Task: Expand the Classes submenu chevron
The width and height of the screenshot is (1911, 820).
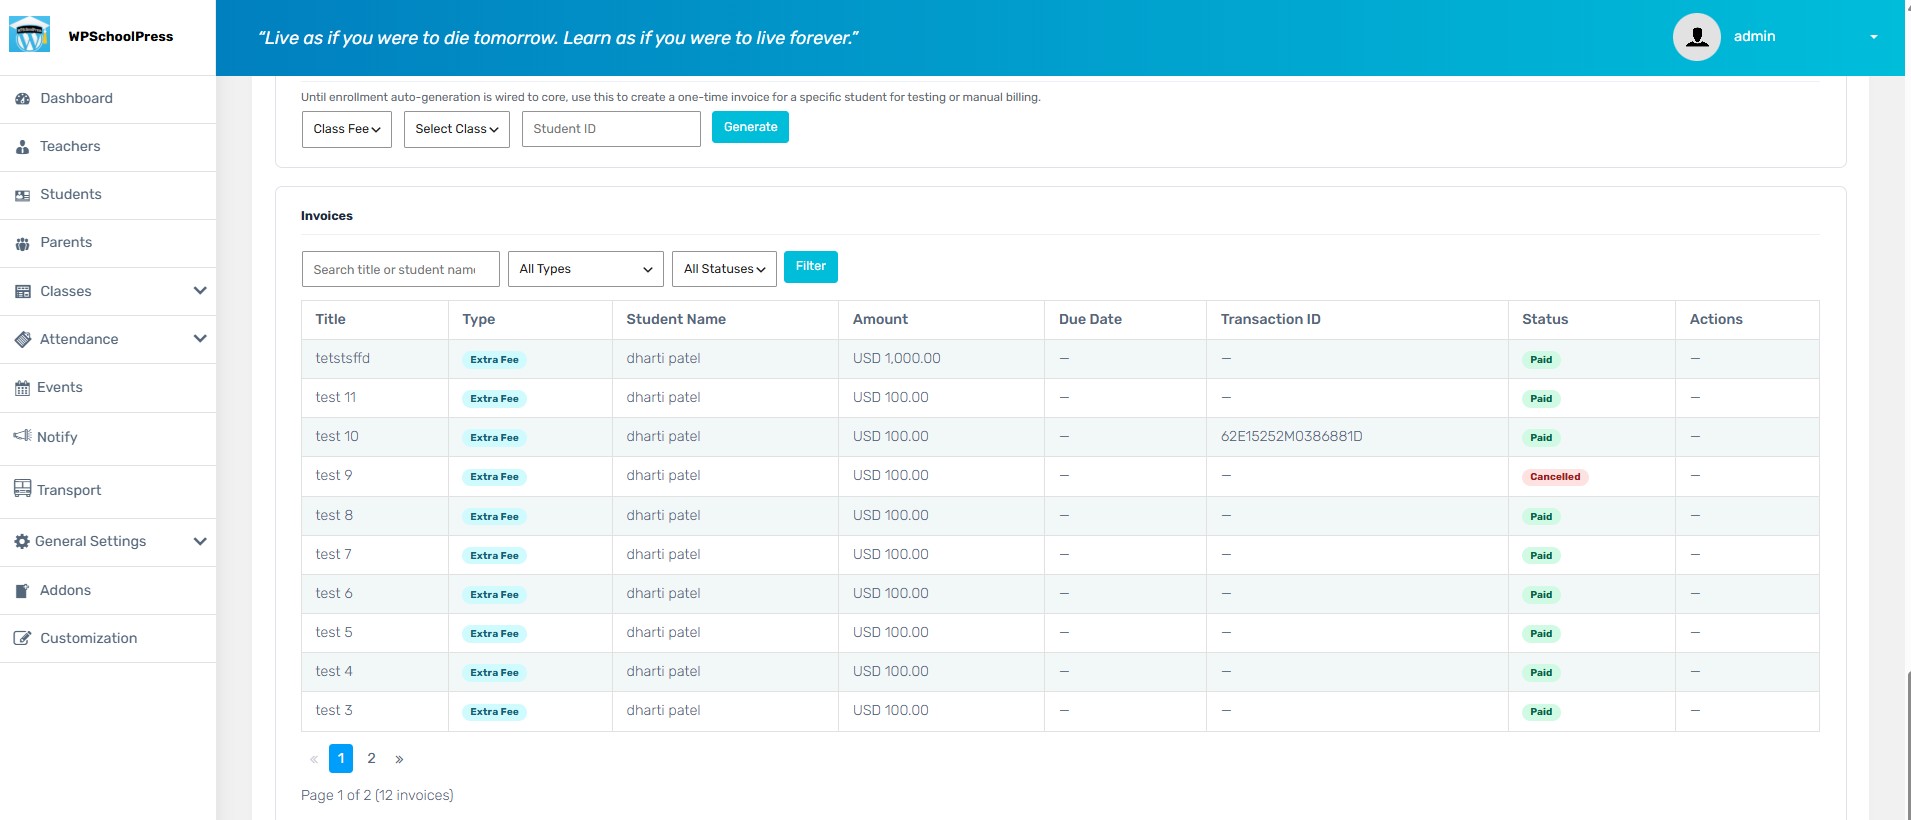Action: tap(200, 291)
